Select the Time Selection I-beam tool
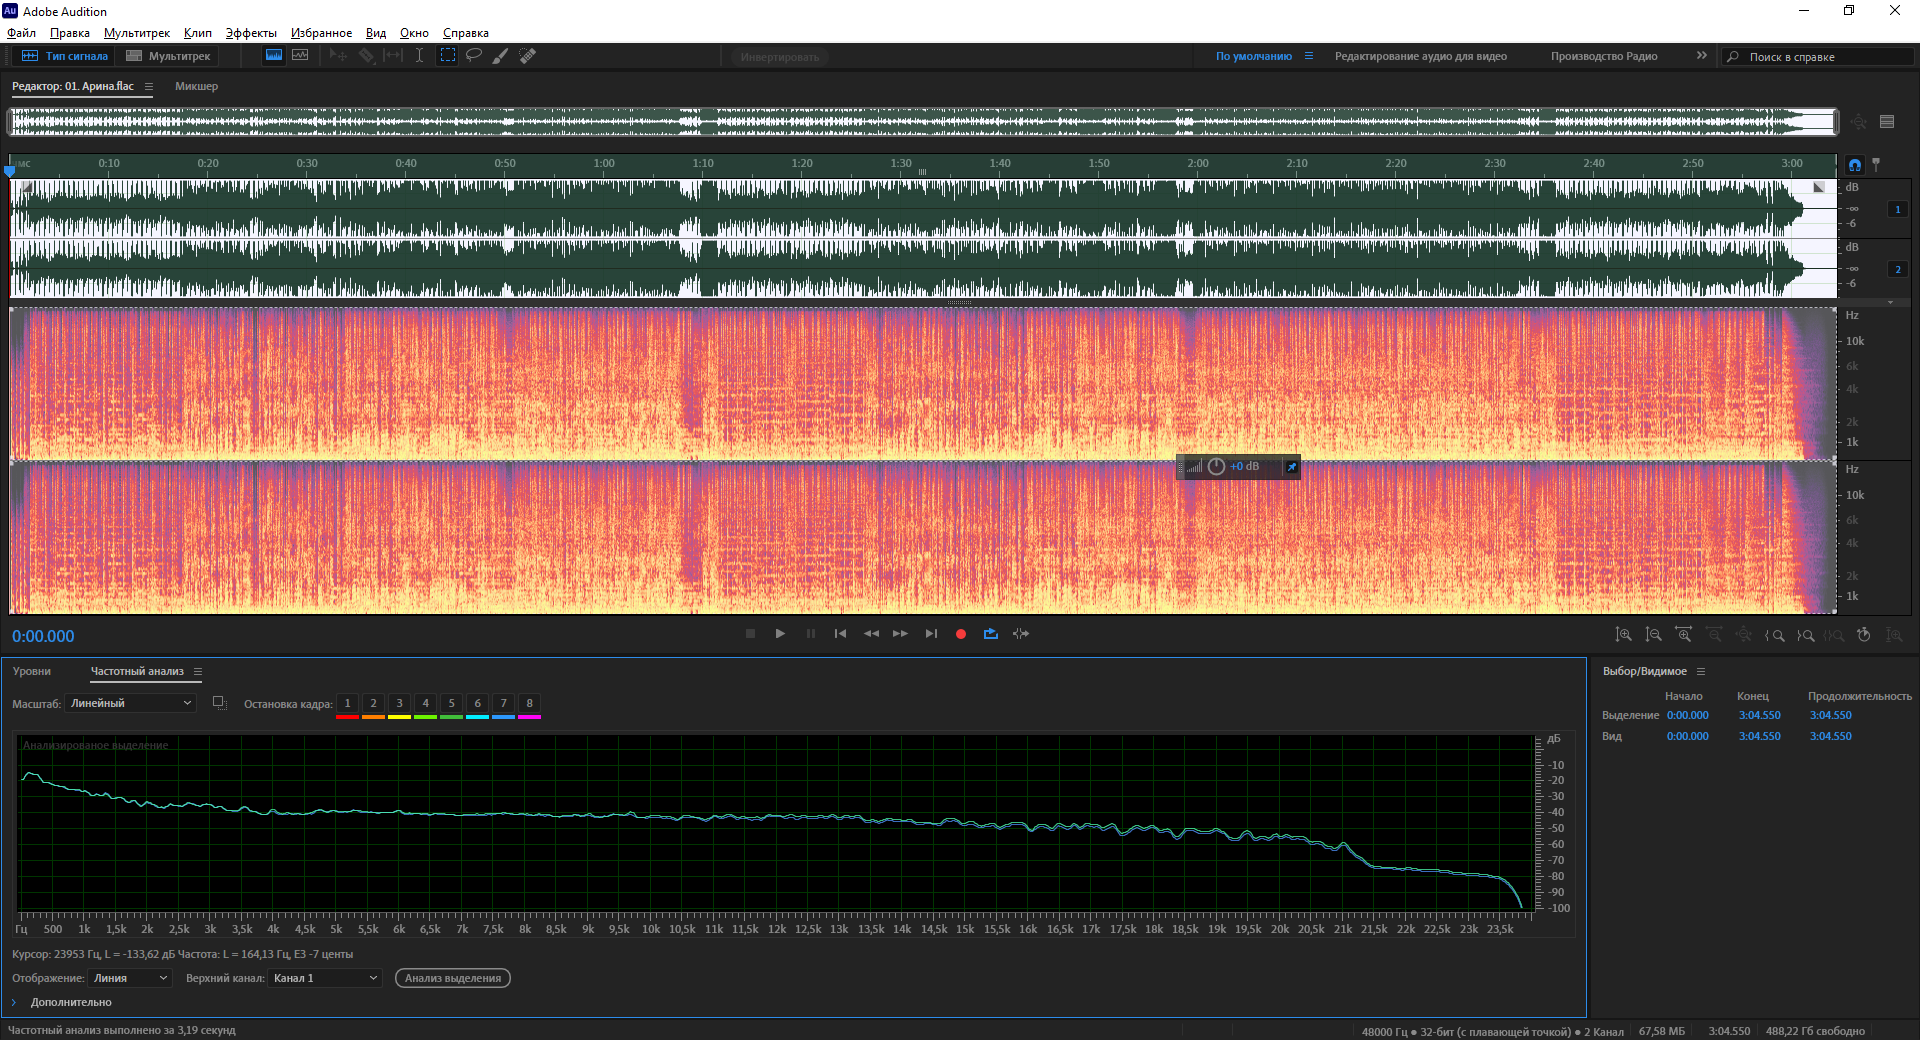1920x1040 pixels. coord(420,56)
